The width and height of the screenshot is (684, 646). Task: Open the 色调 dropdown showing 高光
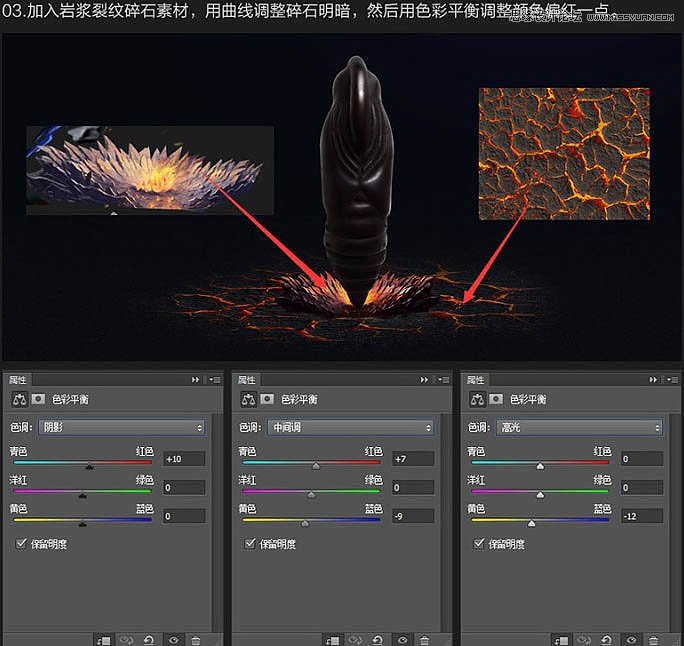tap(579, 427)
